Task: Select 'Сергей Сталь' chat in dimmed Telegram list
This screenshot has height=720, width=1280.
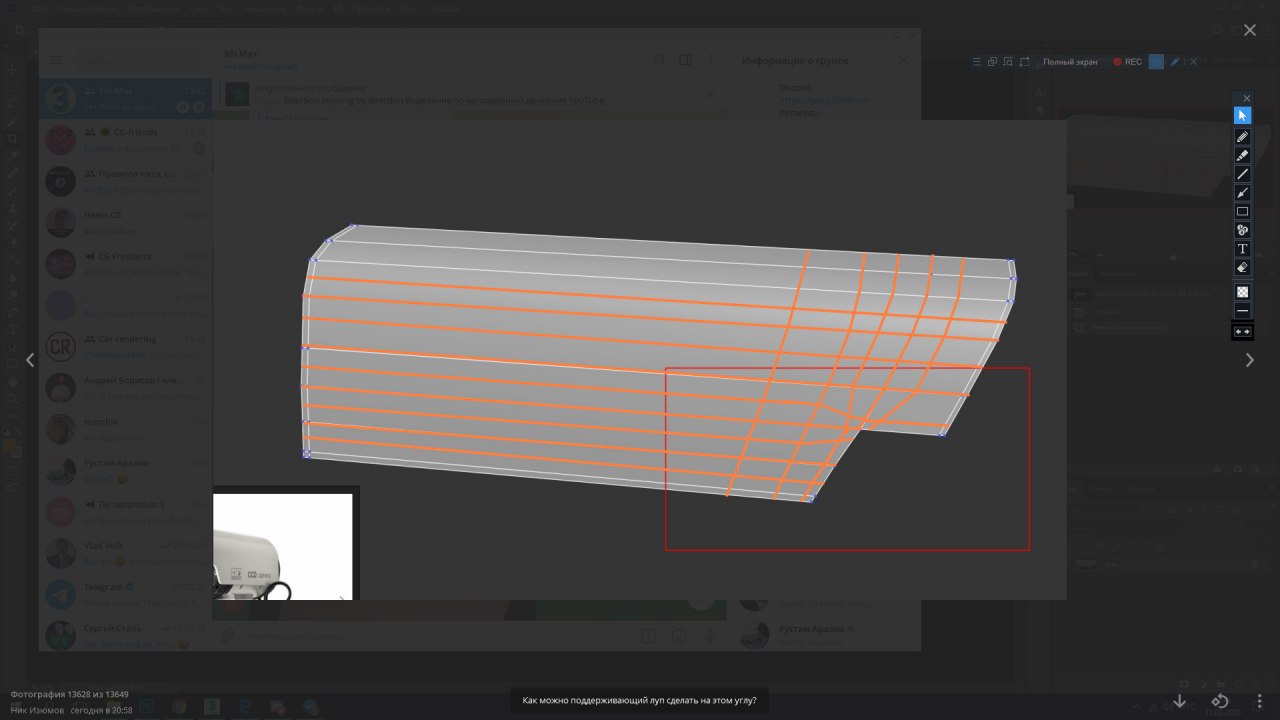Action: 125,634
